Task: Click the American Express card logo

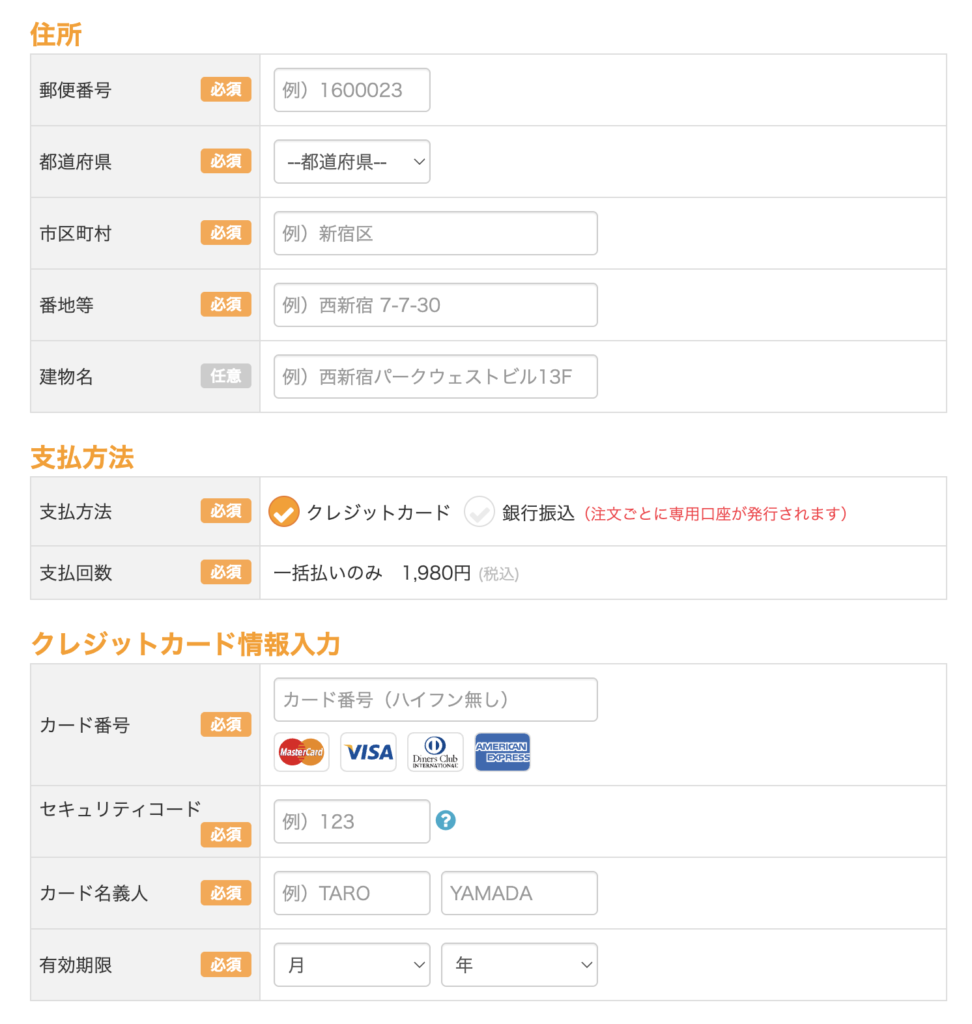Action: point(502,752)
